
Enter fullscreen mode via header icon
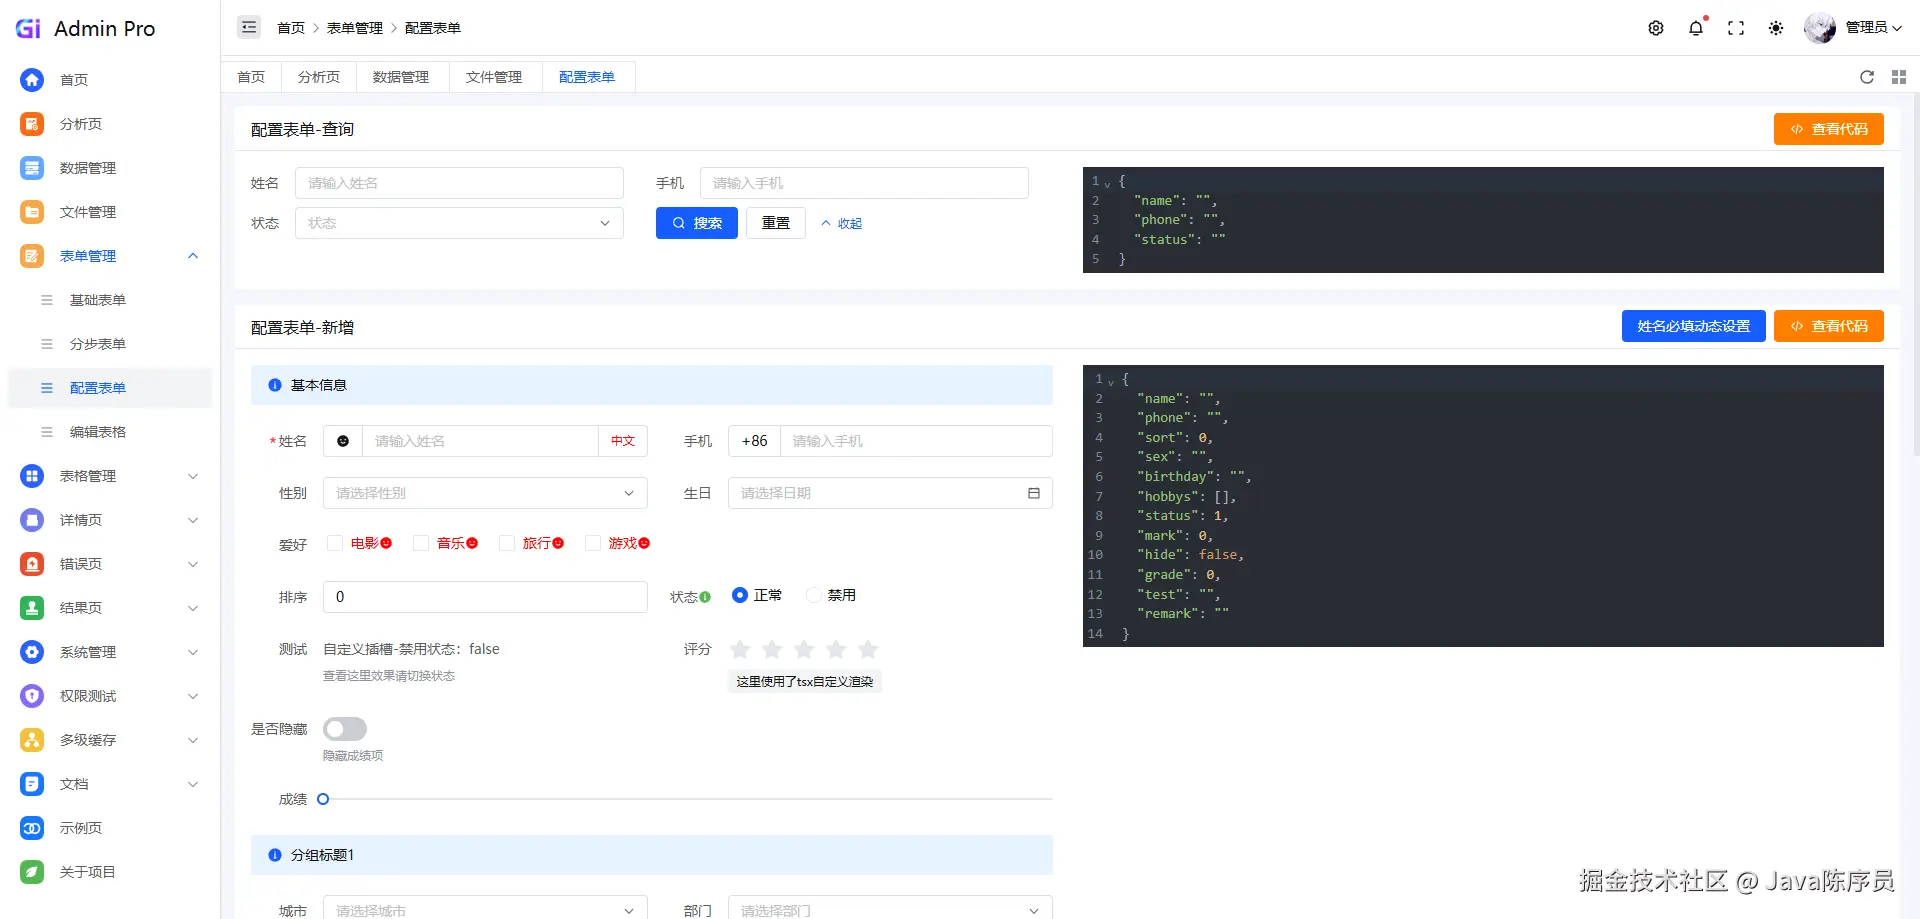pyautogui.click(x=1736, y=28)
